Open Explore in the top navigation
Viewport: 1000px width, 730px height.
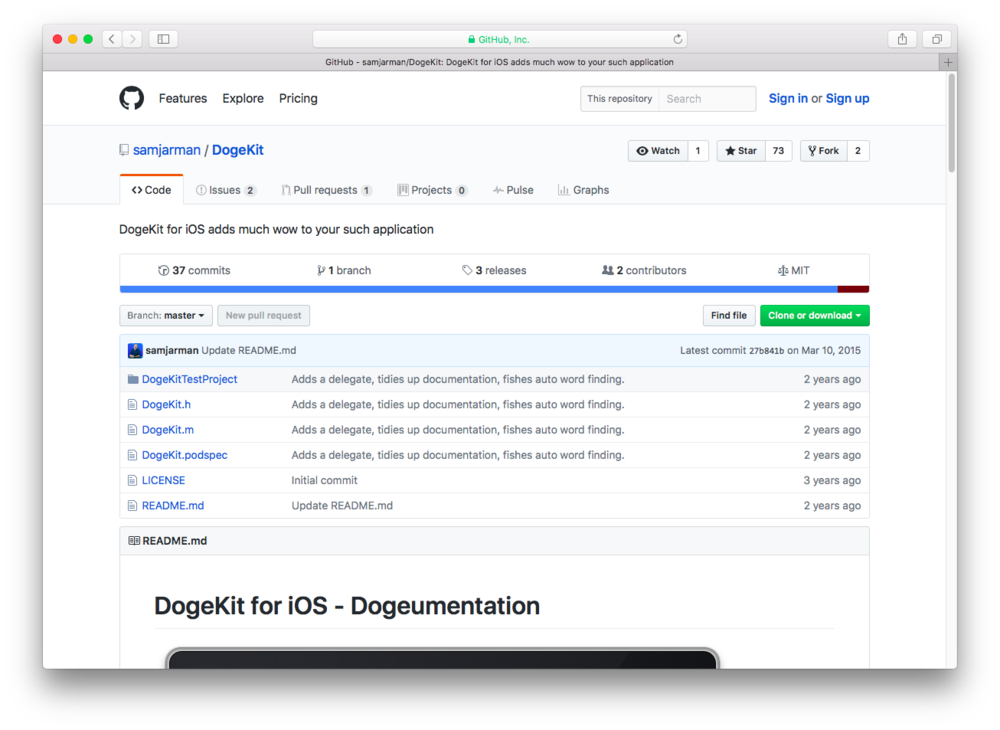tap(243, 98)
